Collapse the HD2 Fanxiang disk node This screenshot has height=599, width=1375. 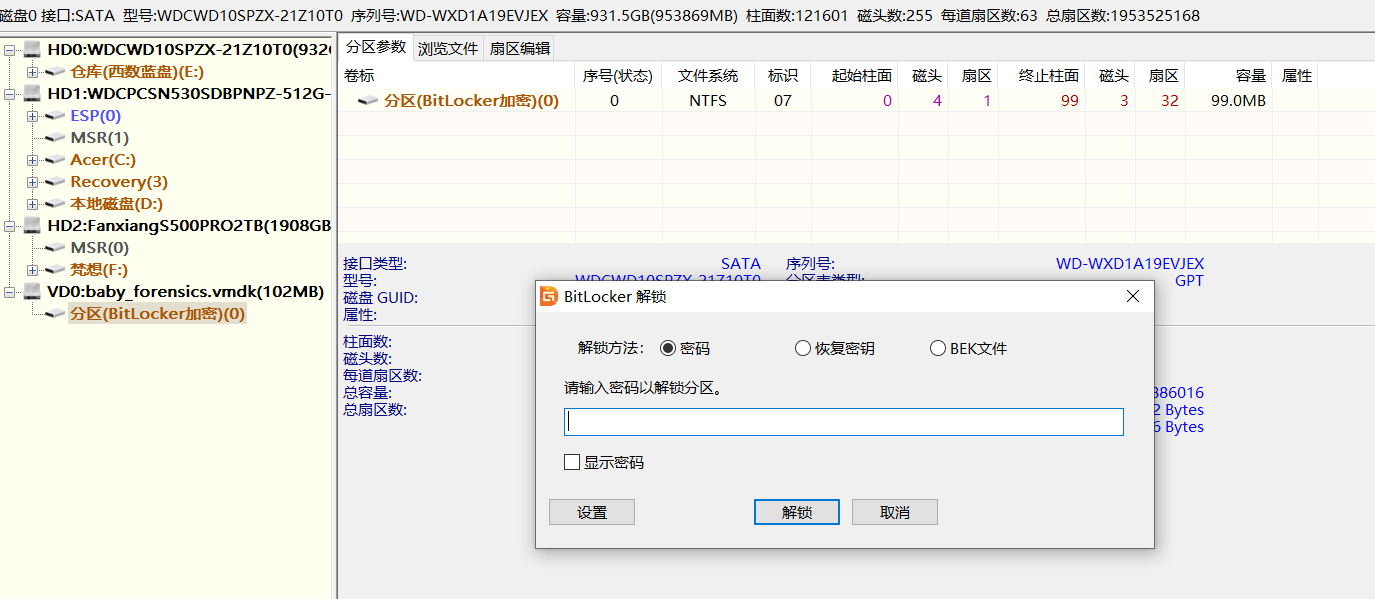point(10,225)
